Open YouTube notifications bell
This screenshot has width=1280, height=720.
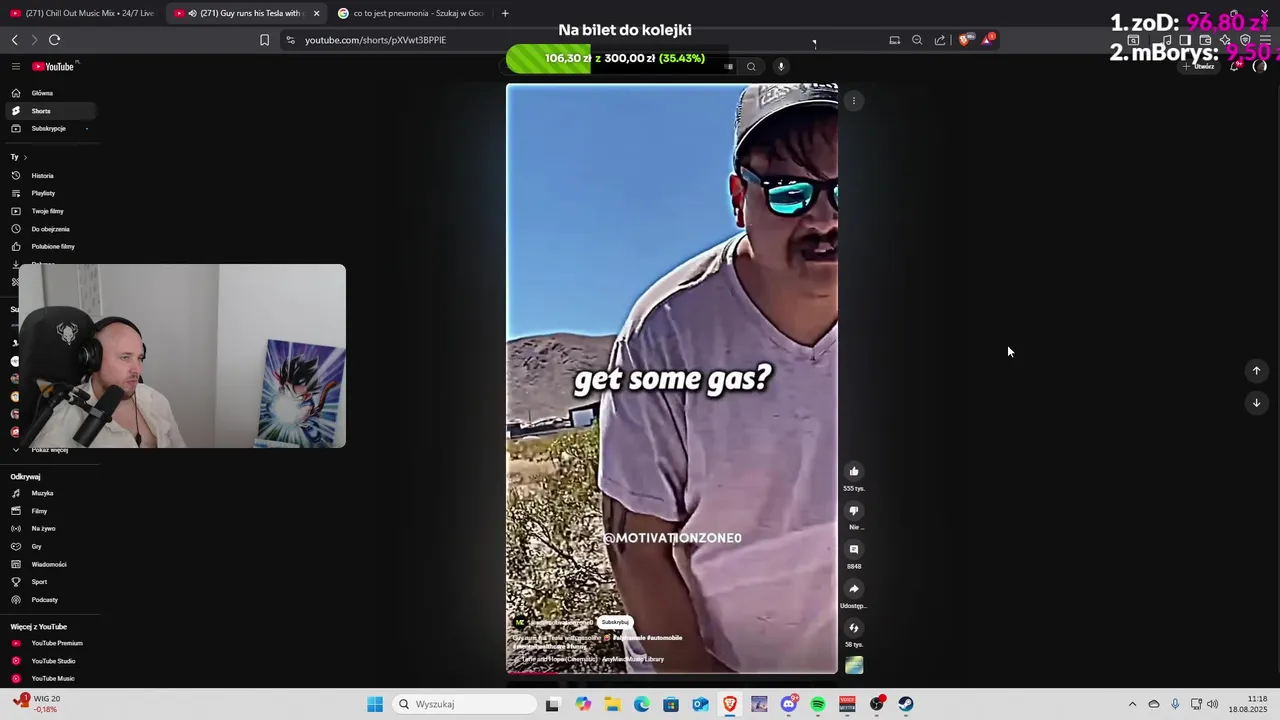tap(1235, 66)
